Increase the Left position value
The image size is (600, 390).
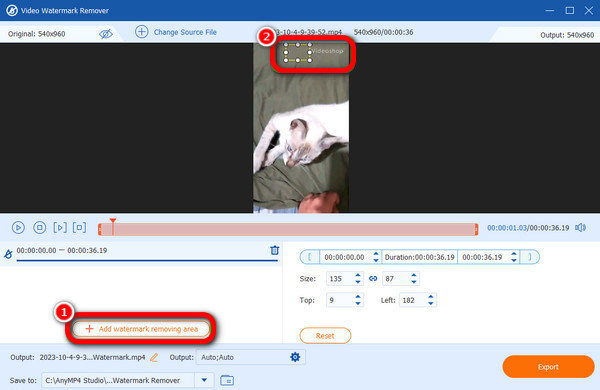(x=430, y=297)
